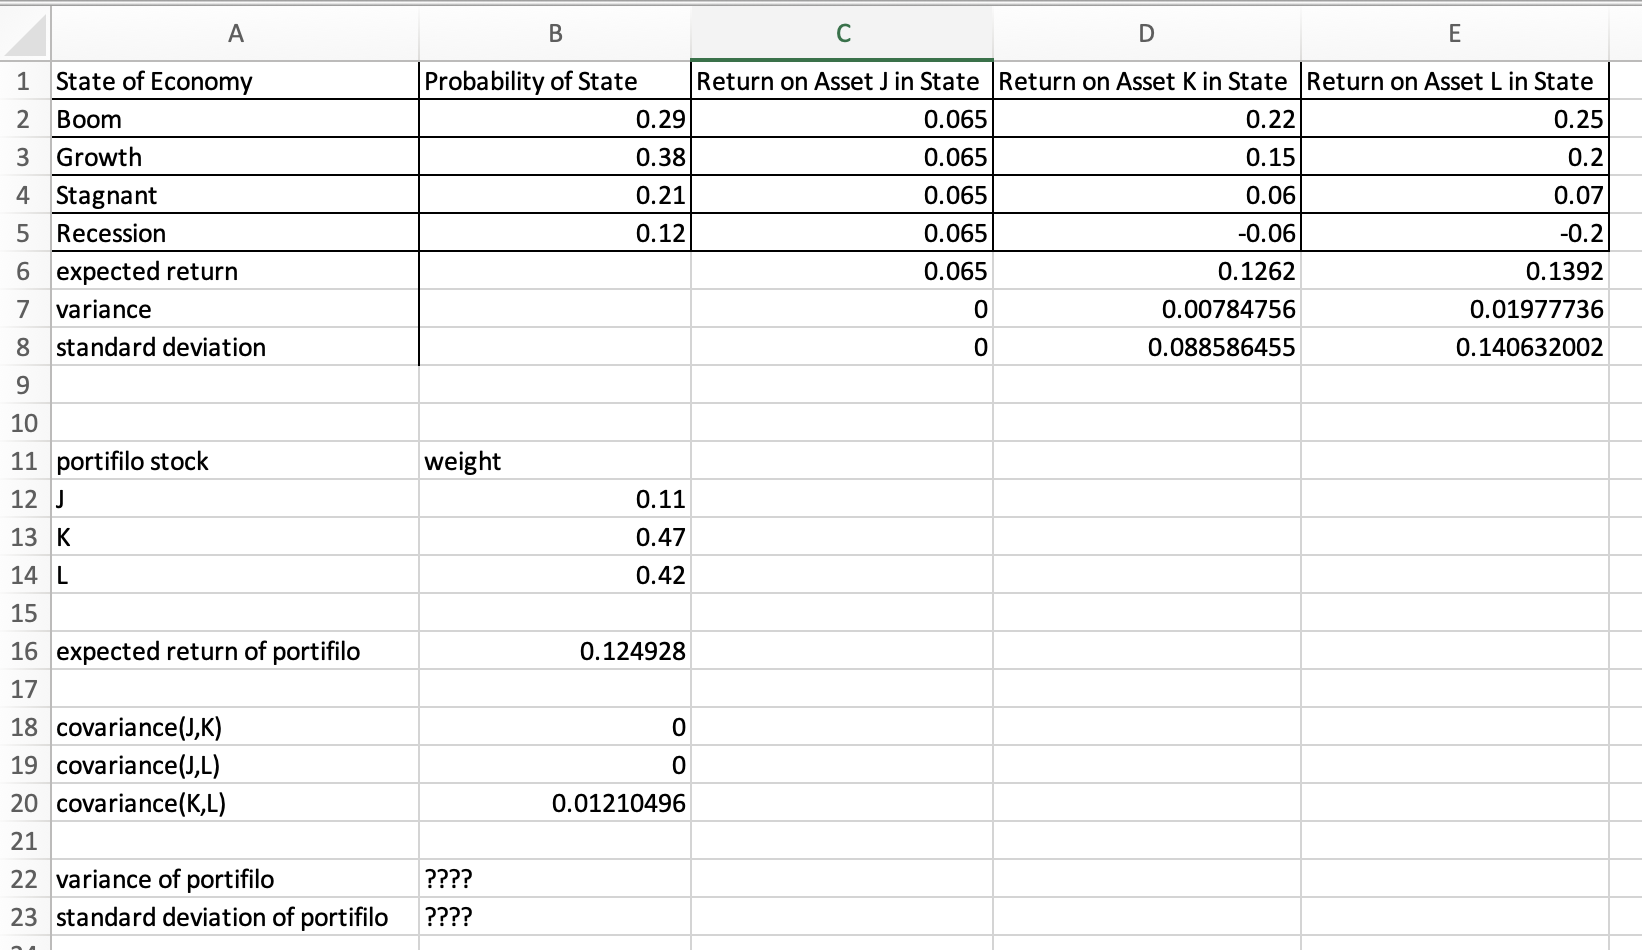
Task: Select column B header
Action: click(553, 33)
